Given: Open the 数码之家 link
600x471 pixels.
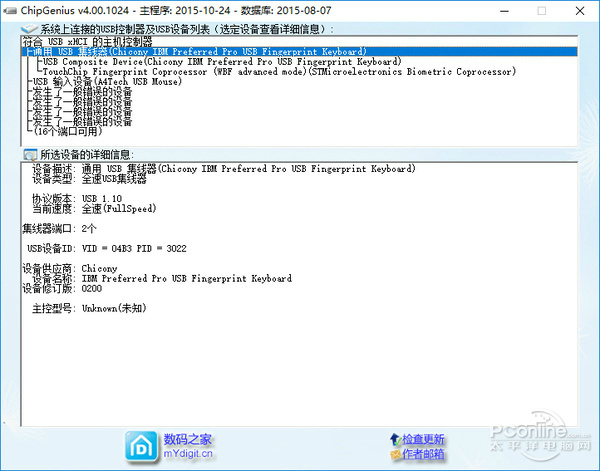Looking at the screenshot, I should click(188, 439).
